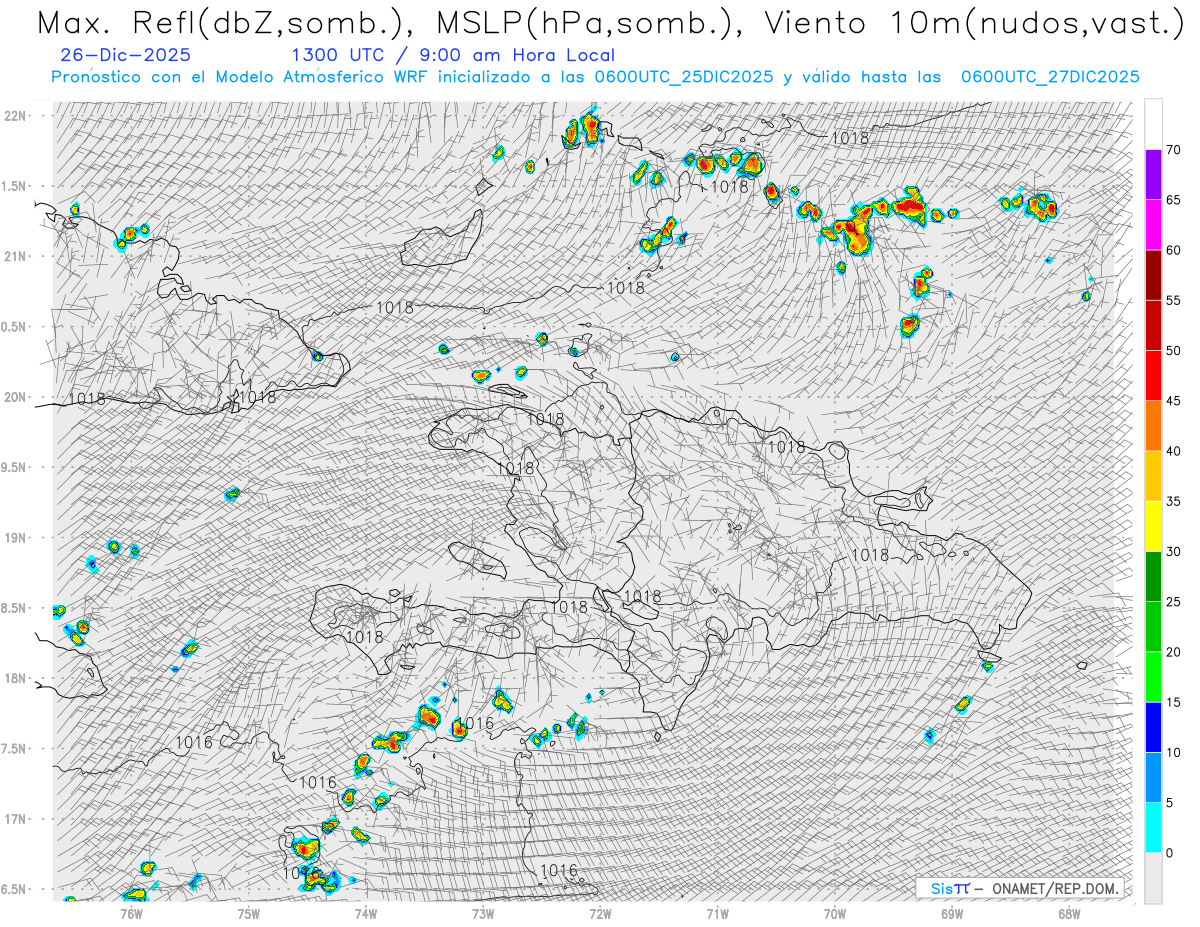Click the '72W' longitude axis label

pos(600,912)
